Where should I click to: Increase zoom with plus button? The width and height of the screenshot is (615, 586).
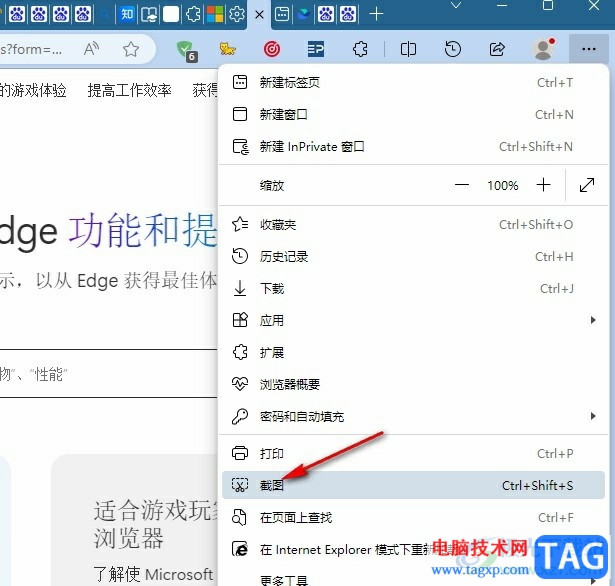point(543,185)
